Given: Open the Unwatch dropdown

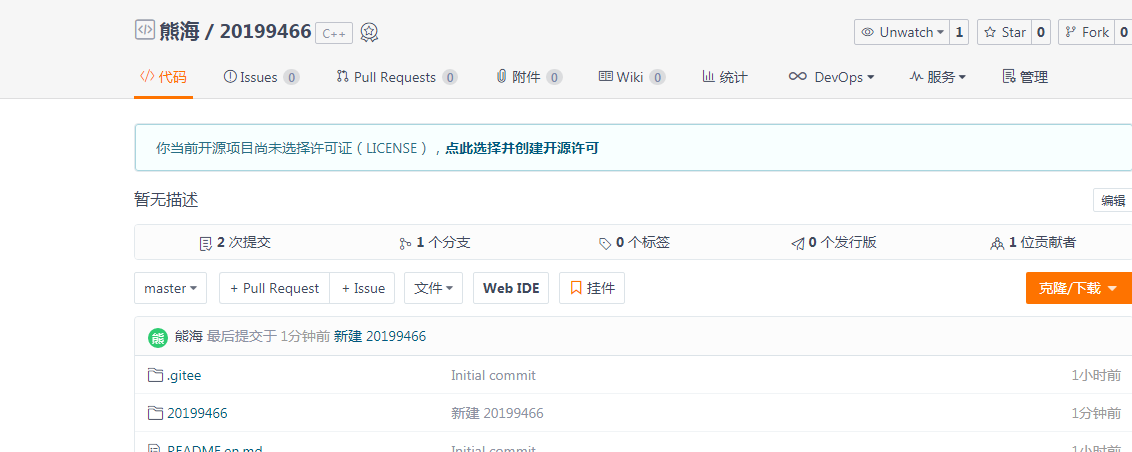Looking at the screenshot, I should tap(902, 32).
